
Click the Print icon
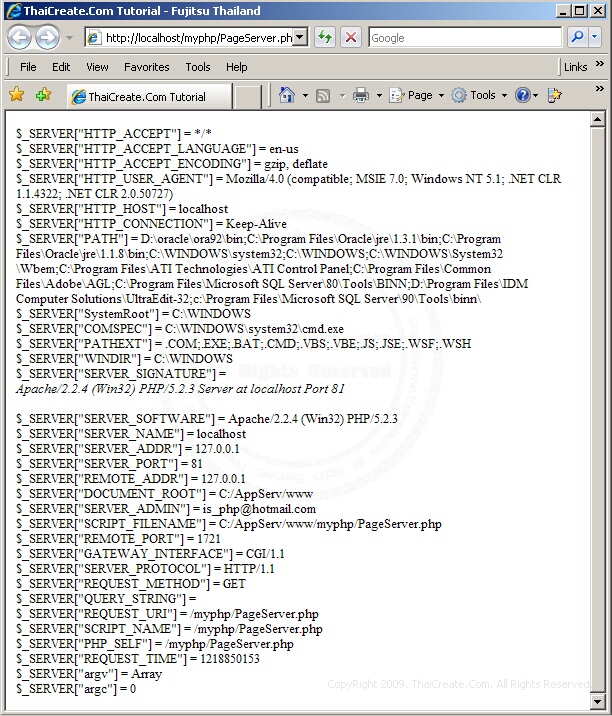[361, 95]
